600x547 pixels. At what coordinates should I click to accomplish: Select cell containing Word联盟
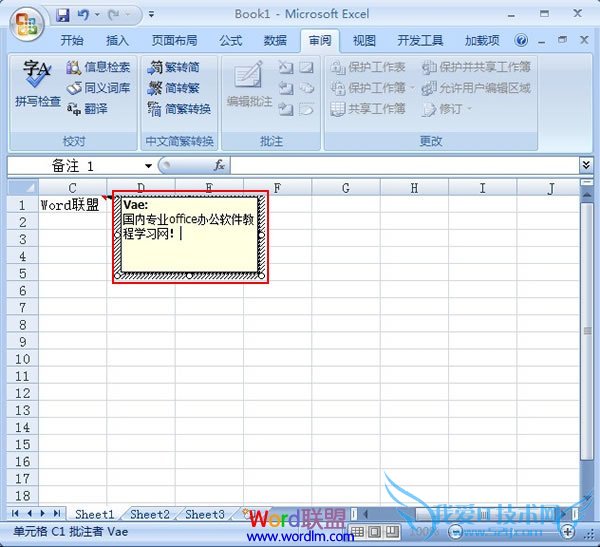tap(72, 205)
